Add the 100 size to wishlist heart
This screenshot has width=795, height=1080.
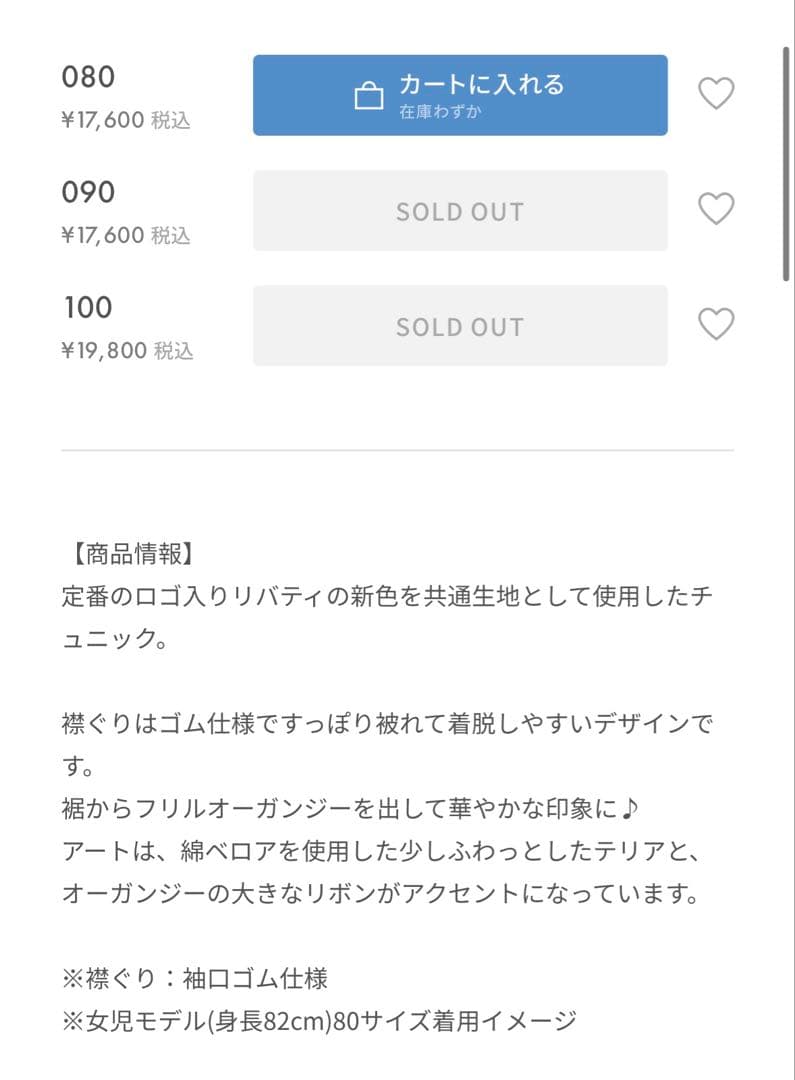(715, 325)
